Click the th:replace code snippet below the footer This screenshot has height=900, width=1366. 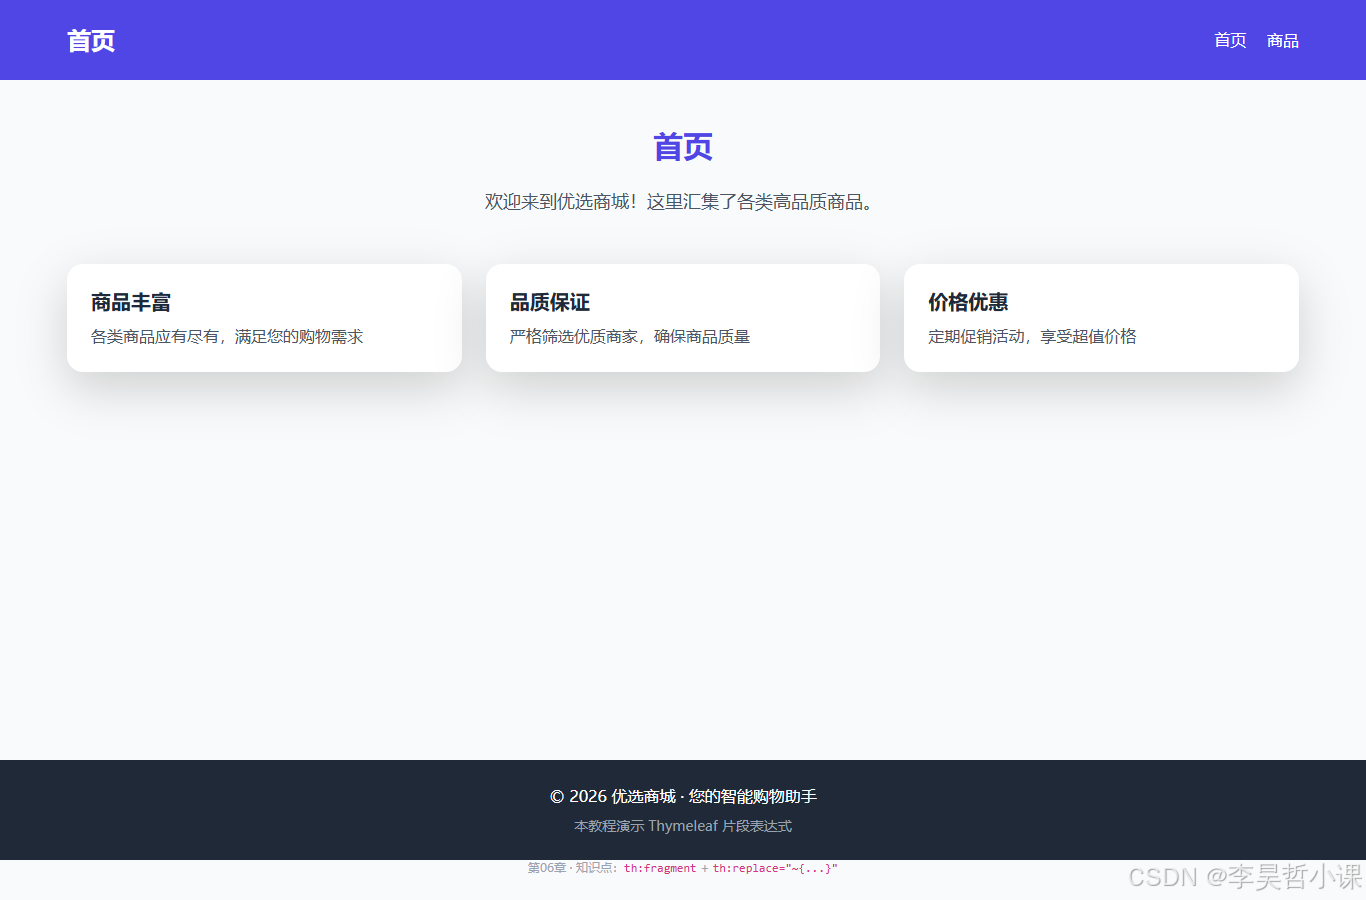775,868
